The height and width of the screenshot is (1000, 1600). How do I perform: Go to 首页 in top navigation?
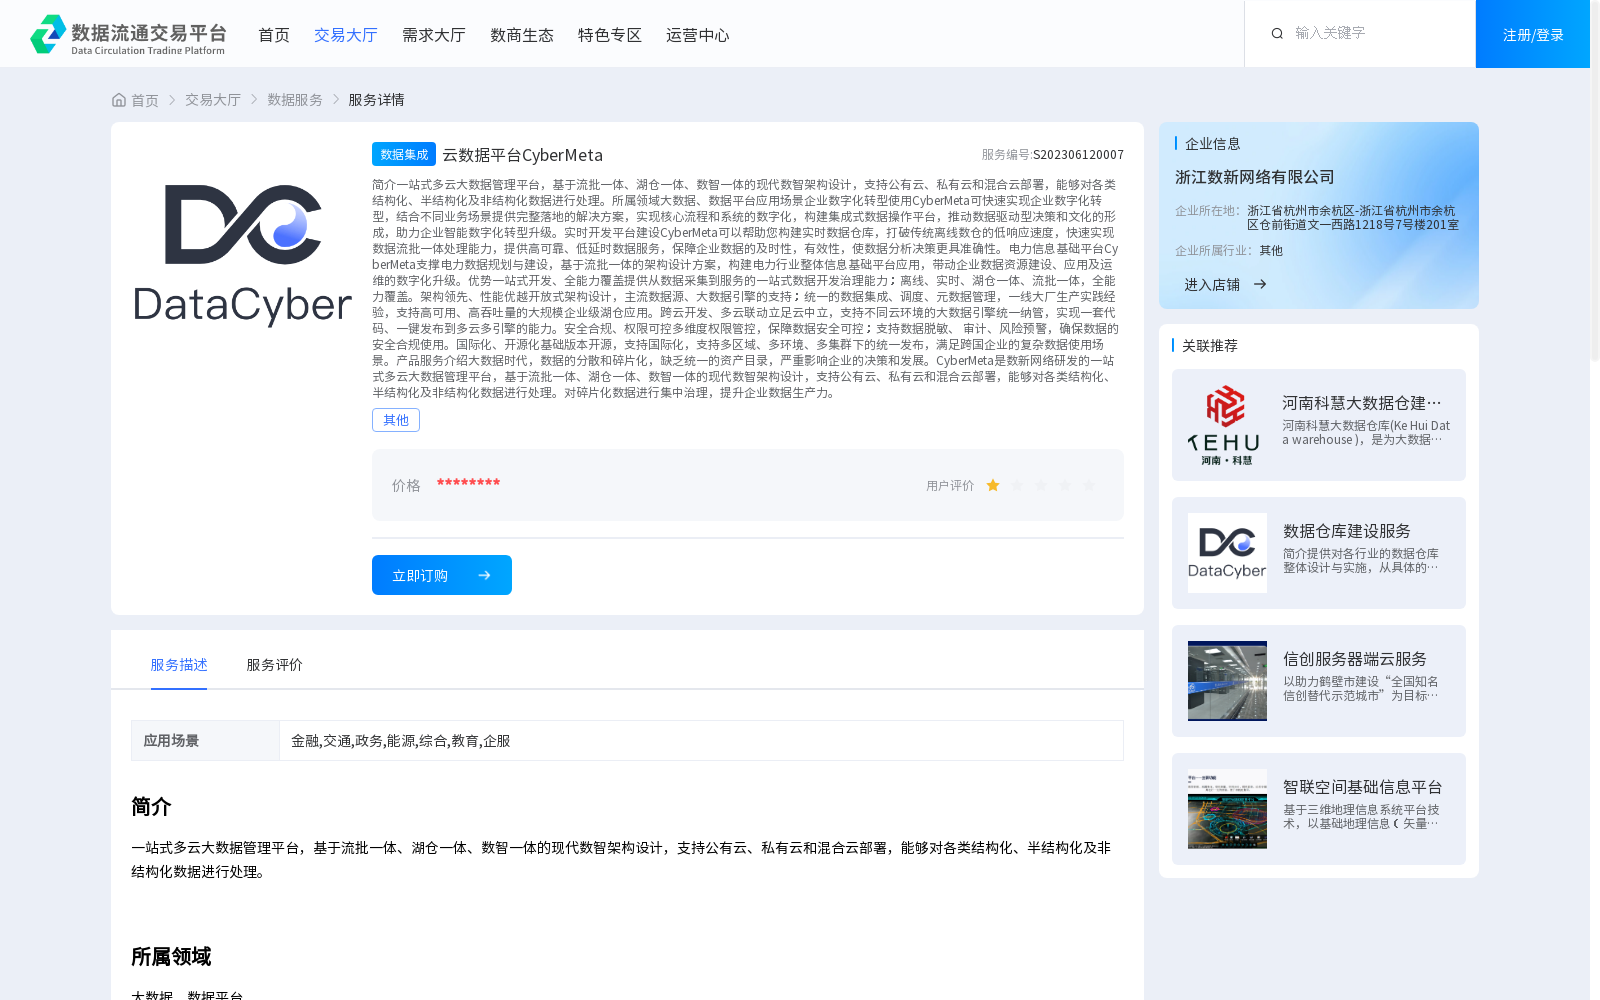click(274, 35)
